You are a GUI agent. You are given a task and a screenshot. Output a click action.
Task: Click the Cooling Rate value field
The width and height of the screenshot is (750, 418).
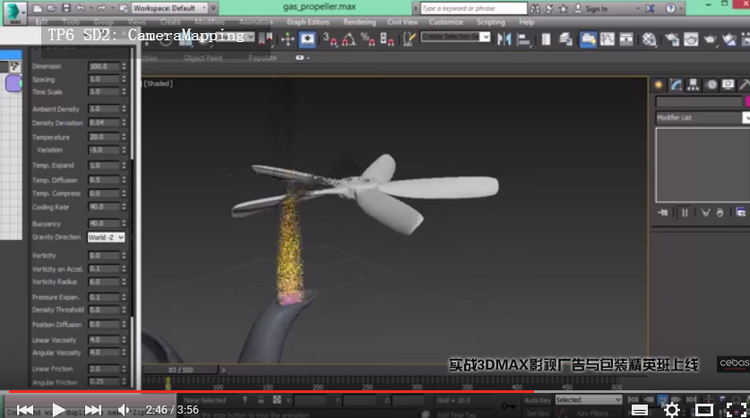[104, 207]
